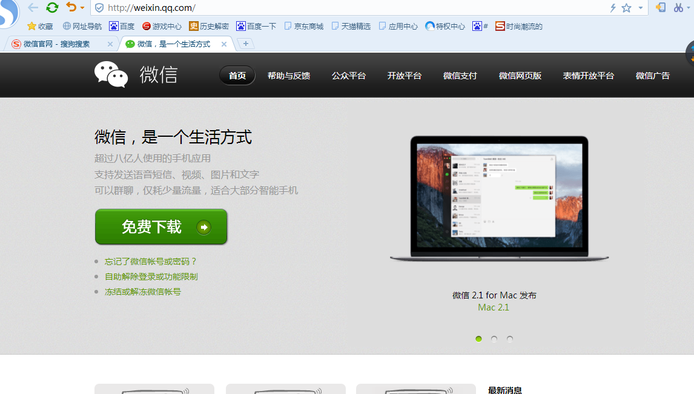Image resolution: width=694 pixels, height=394 pixels.
Task: Open the 特权中心 bookmark
Action: pyautogui.click(x=445, y=27)
